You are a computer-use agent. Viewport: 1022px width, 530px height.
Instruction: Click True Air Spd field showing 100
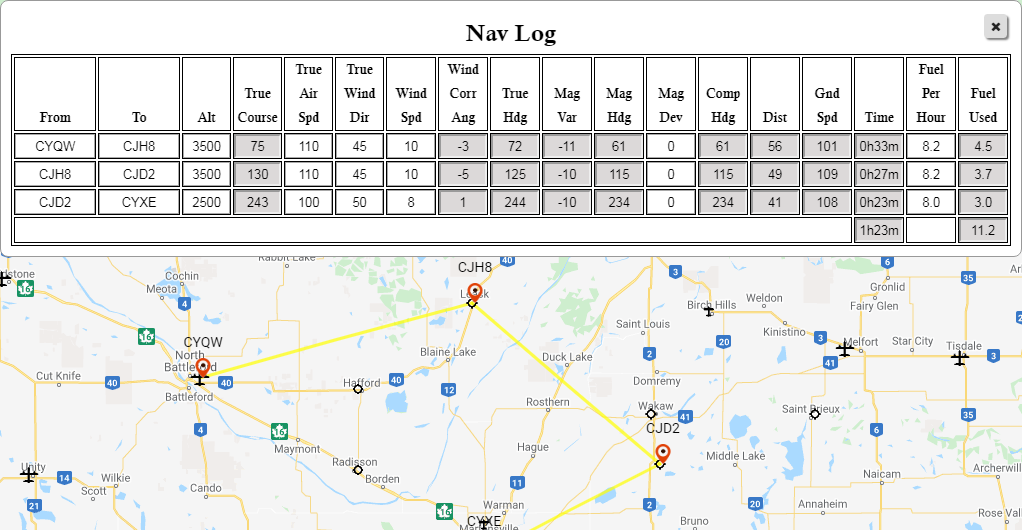[309, 202]
